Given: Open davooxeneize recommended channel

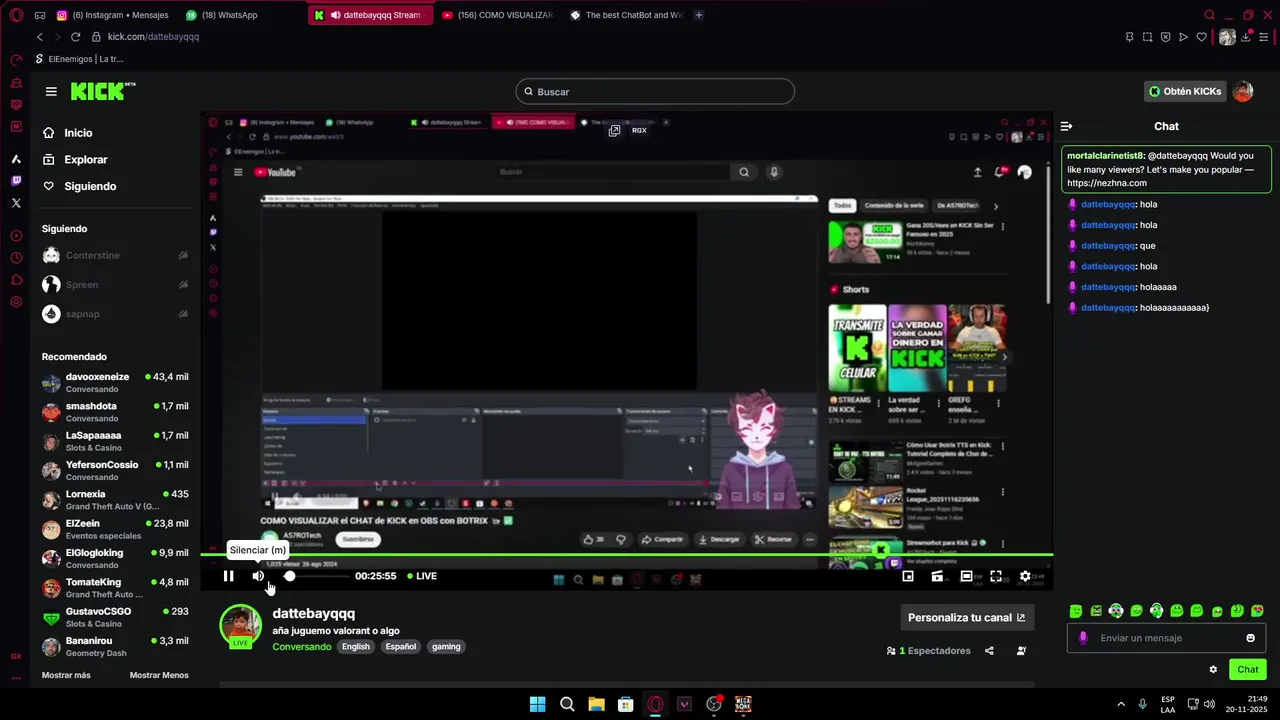Looking at the screenshot, I should (x=115, y=384).
